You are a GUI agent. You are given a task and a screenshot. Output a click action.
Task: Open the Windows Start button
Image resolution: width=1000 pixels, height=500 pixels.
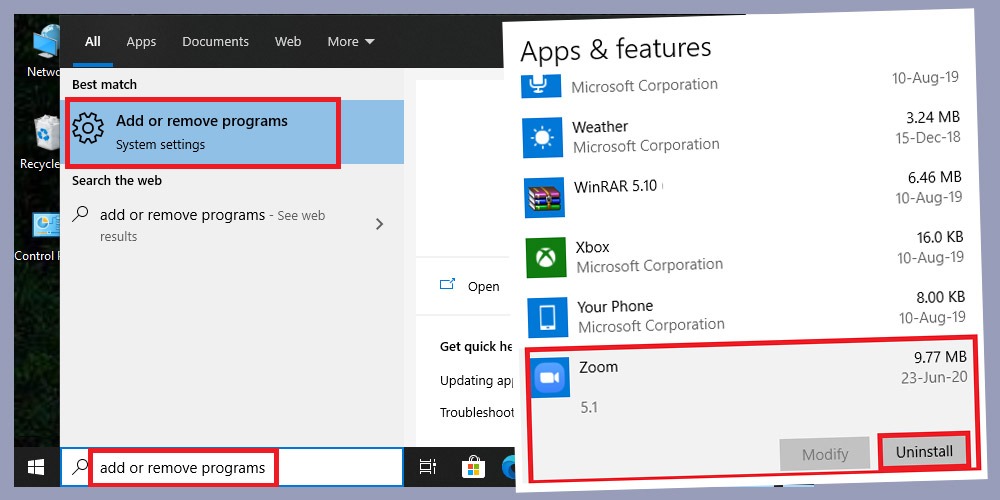click(x=36, y=467)
